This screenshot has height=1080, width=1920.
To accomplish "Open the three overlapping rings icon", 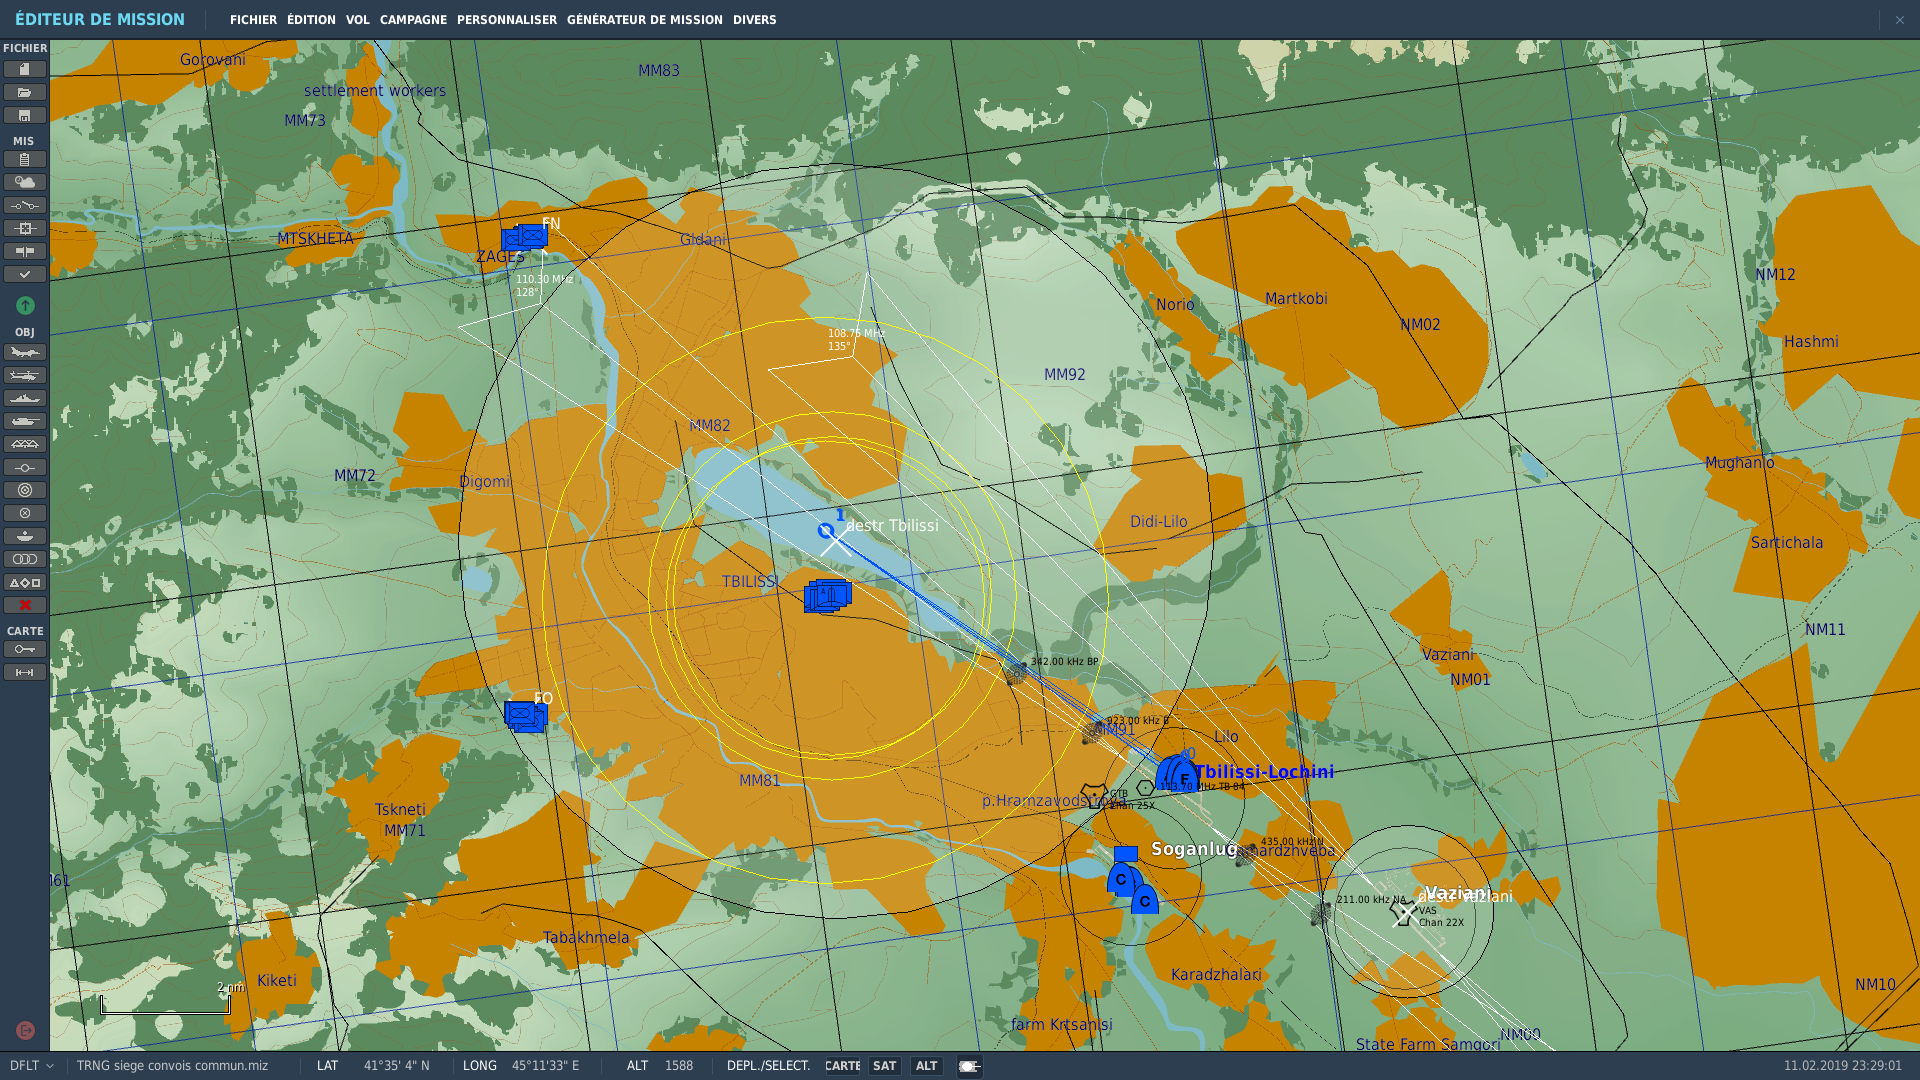I will [25, 559].
